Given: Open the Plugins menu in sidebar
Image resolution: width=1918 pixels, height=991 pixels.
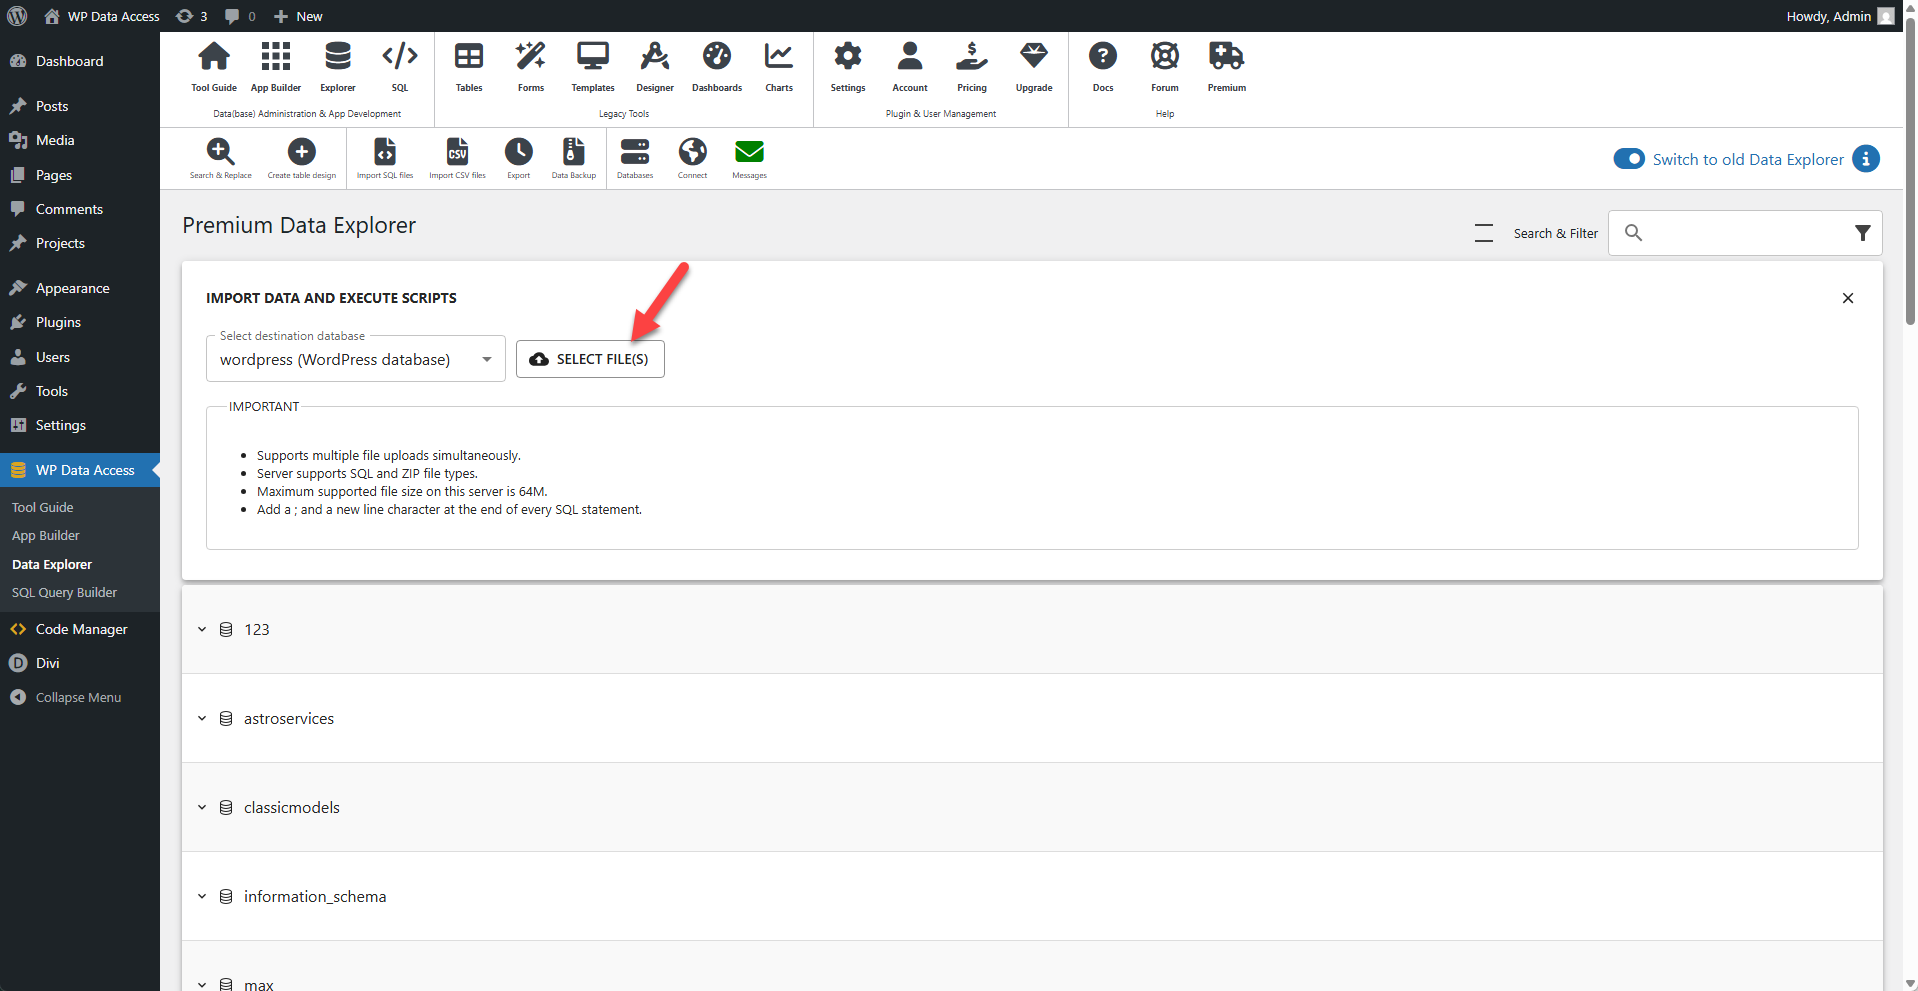Looking at the screenshot, I should [x=58, y=323].
